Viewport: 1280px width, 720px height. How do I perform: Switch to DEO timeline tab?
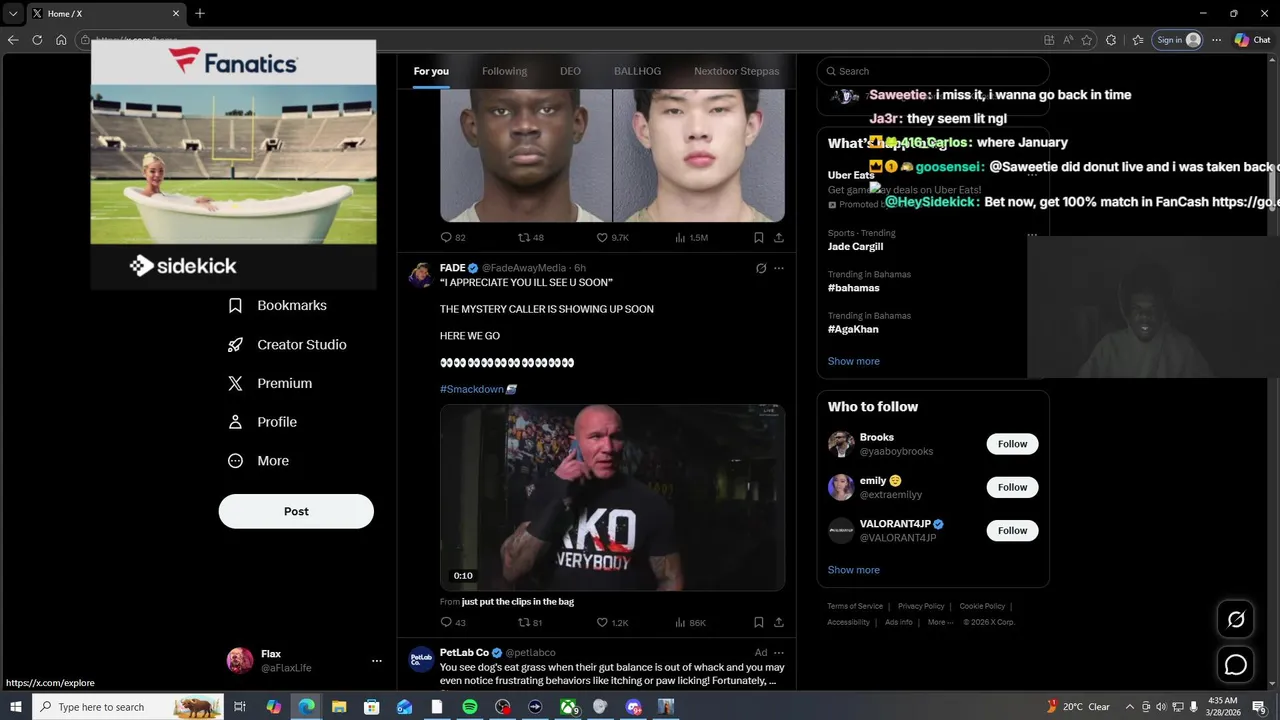click(570, 71)
